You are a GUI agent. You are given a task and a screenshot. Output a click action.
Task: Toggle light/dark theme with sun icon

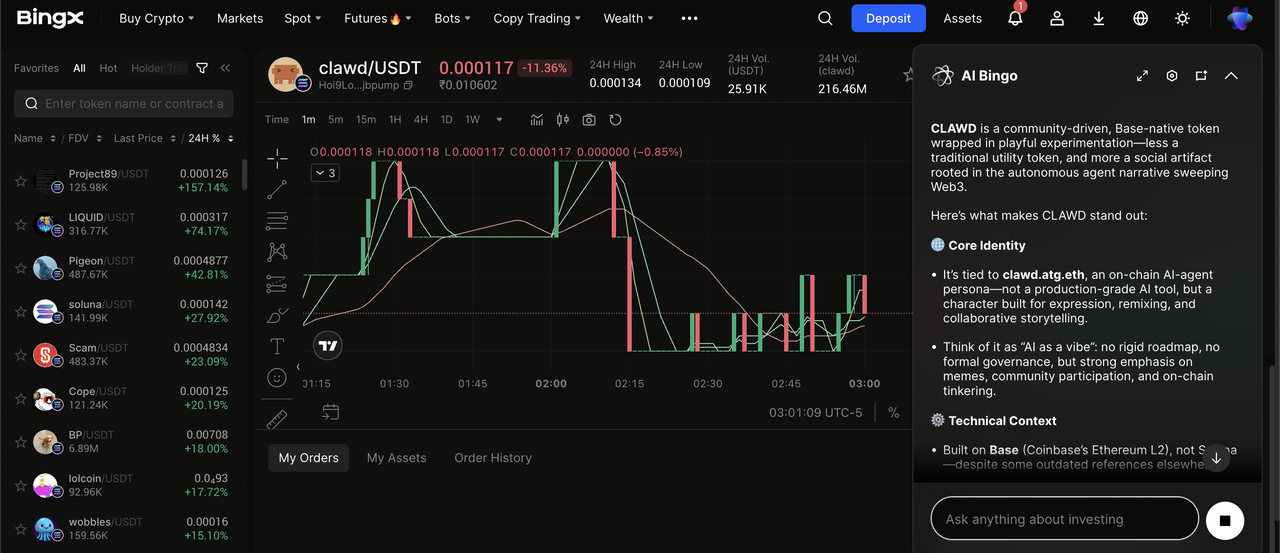[1183, 18]
